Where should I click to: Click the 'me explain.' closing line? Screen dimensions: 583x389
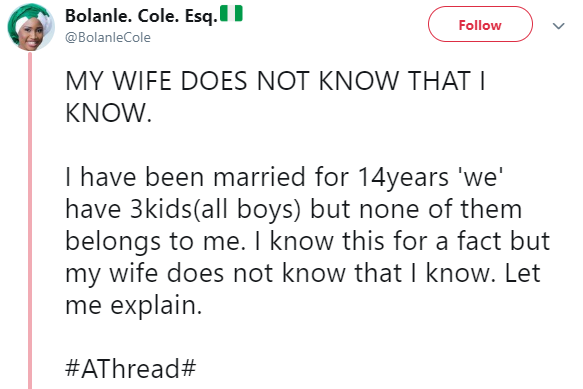click(134, 306)
